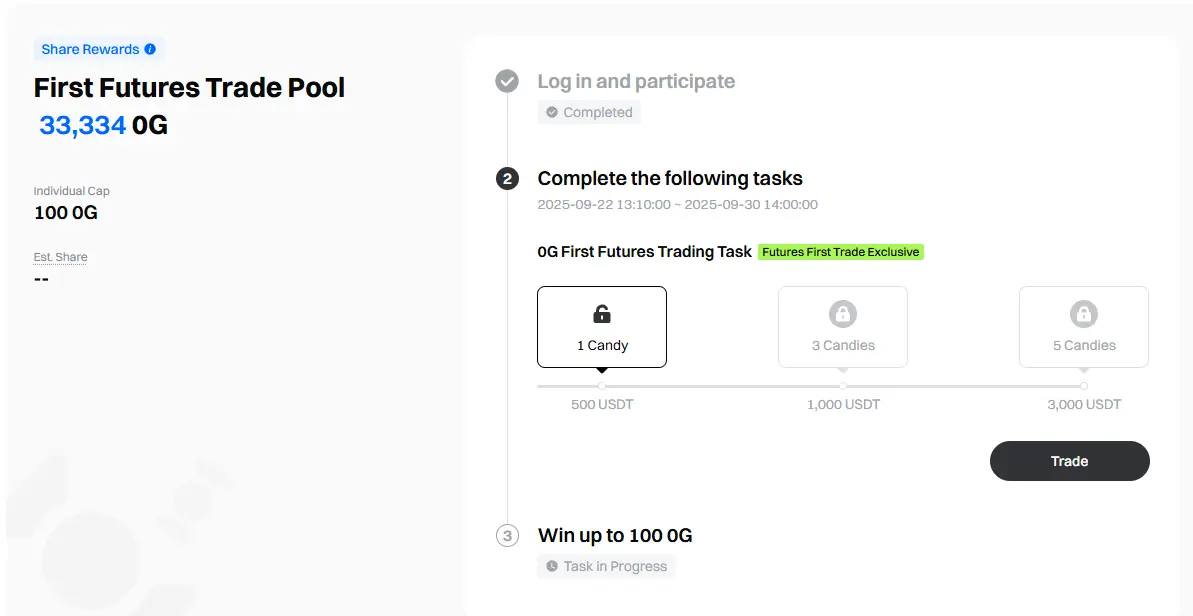1193x616 pixels.
Task: Click the green checkmark step one icon
Action: 507,81
